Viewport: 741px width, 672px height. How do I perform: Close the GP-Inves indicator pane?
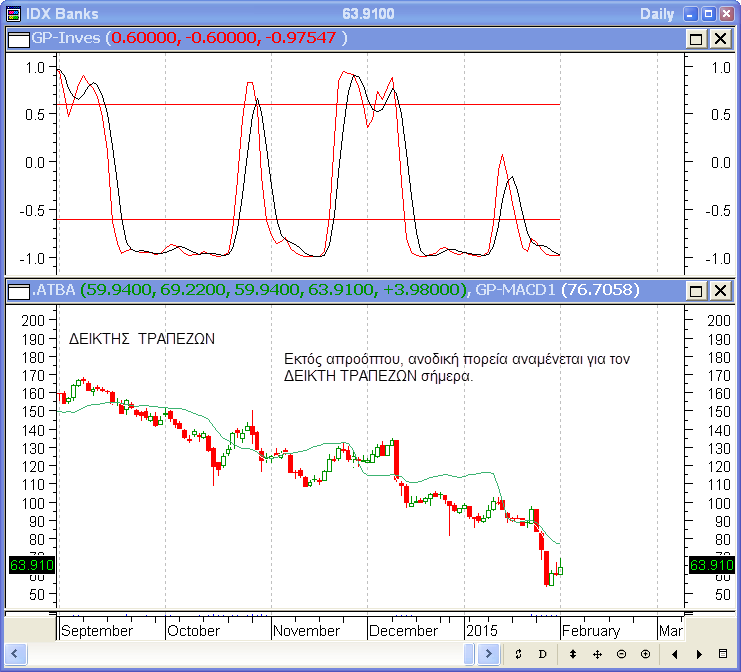(721, 39)
